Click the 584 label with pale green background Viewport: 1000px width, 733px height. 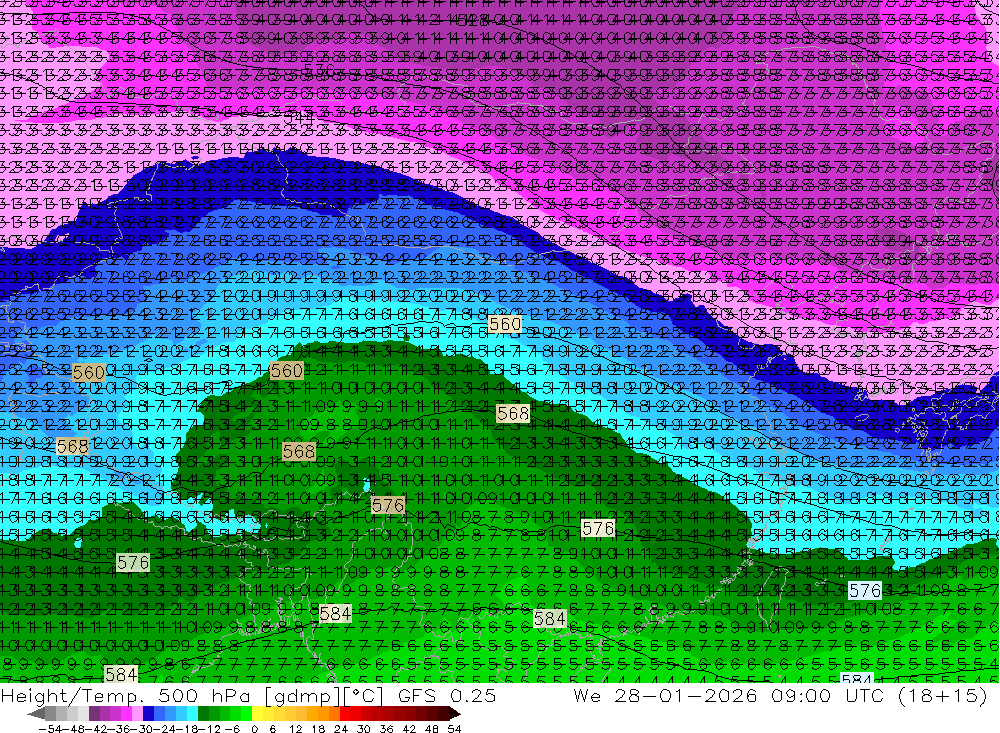(x=549, y=618)
